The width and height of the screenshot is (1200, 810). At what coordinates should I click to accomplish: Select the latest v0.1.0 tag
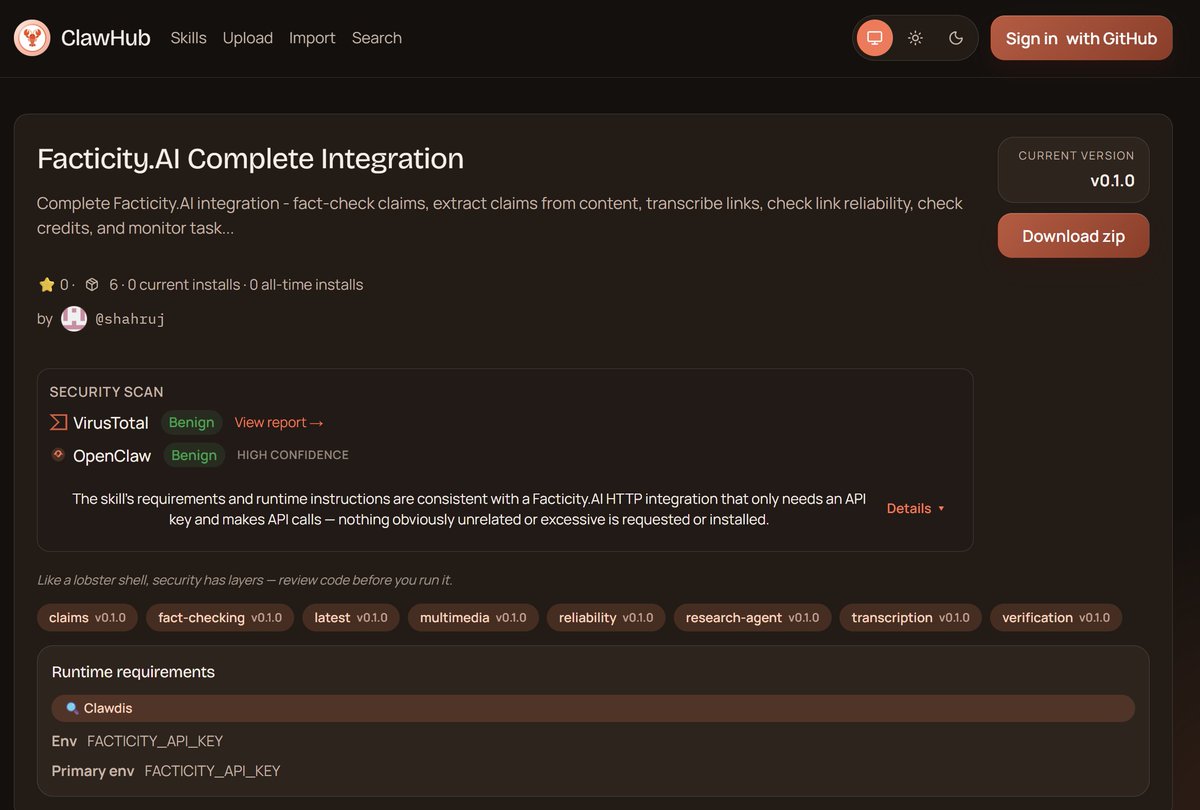pyautogui.click(x=351, y=618)
